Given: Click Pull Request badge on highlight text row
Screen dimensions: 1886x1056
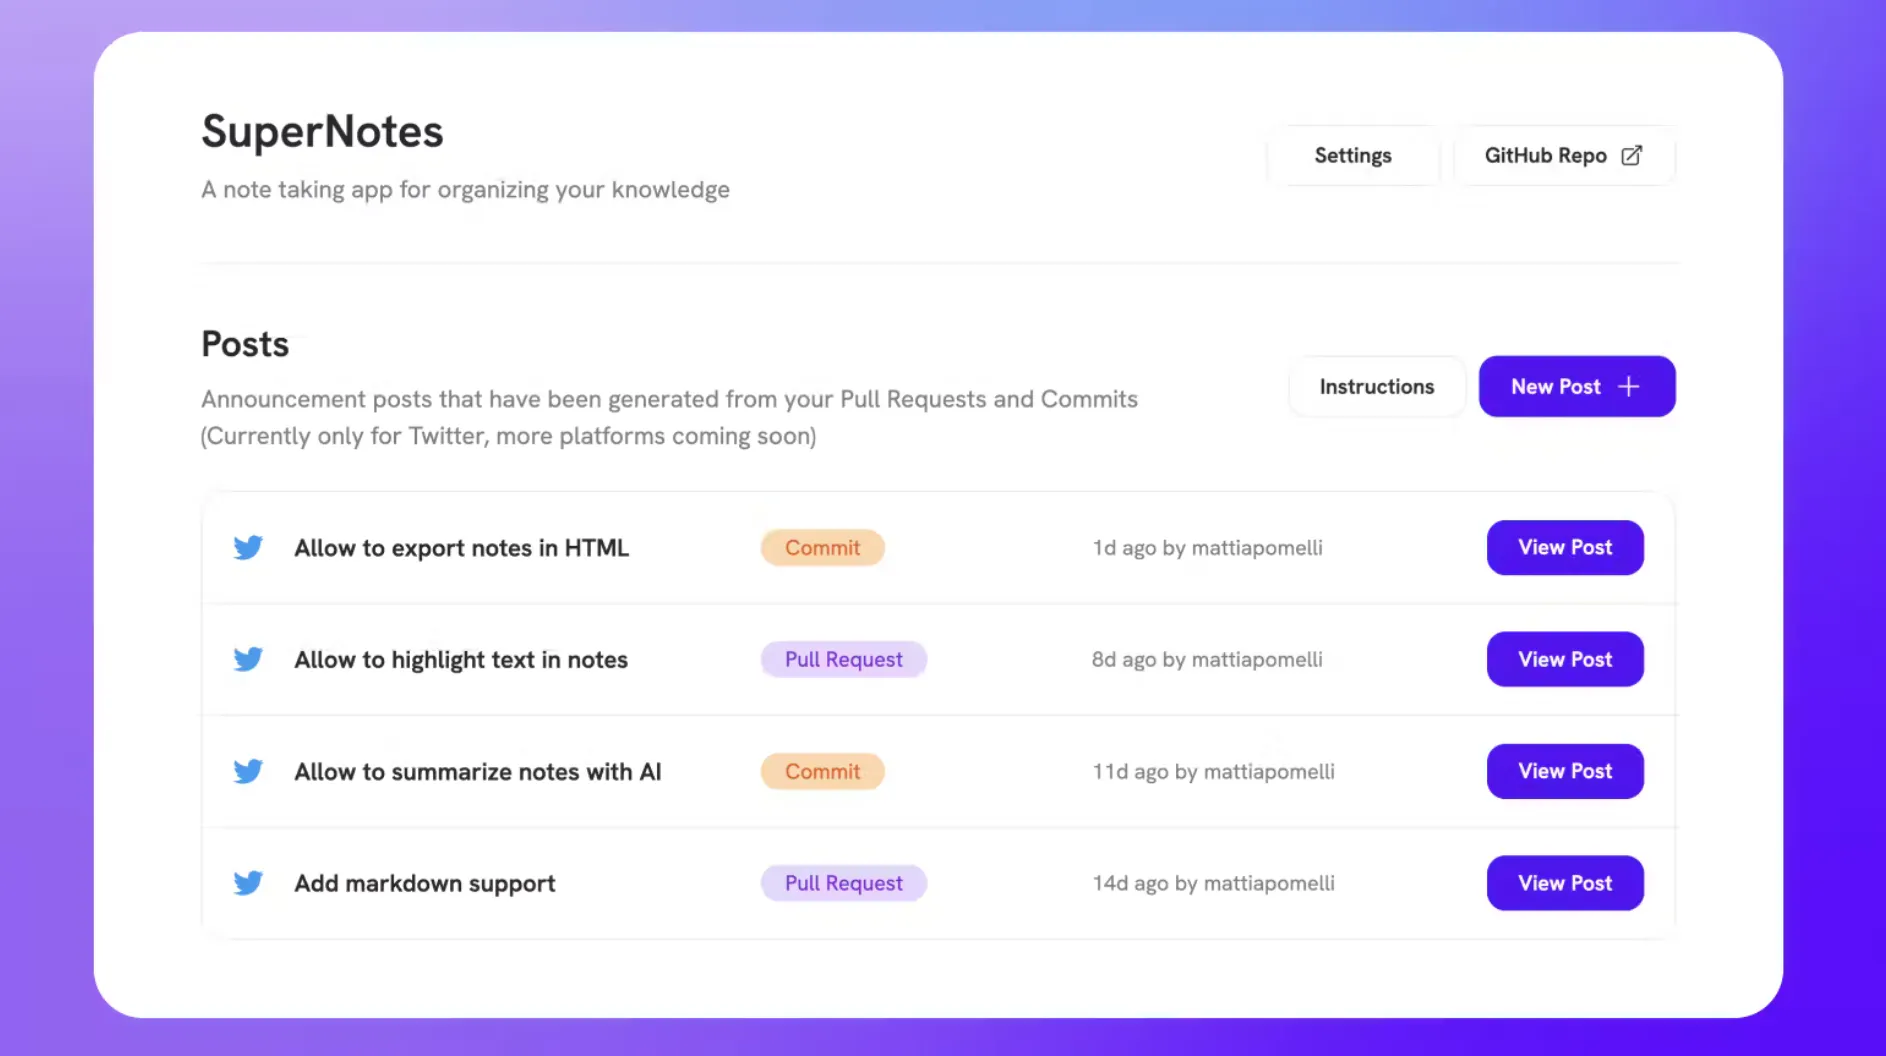Looking at the screenshot, I should coord(843,660).
